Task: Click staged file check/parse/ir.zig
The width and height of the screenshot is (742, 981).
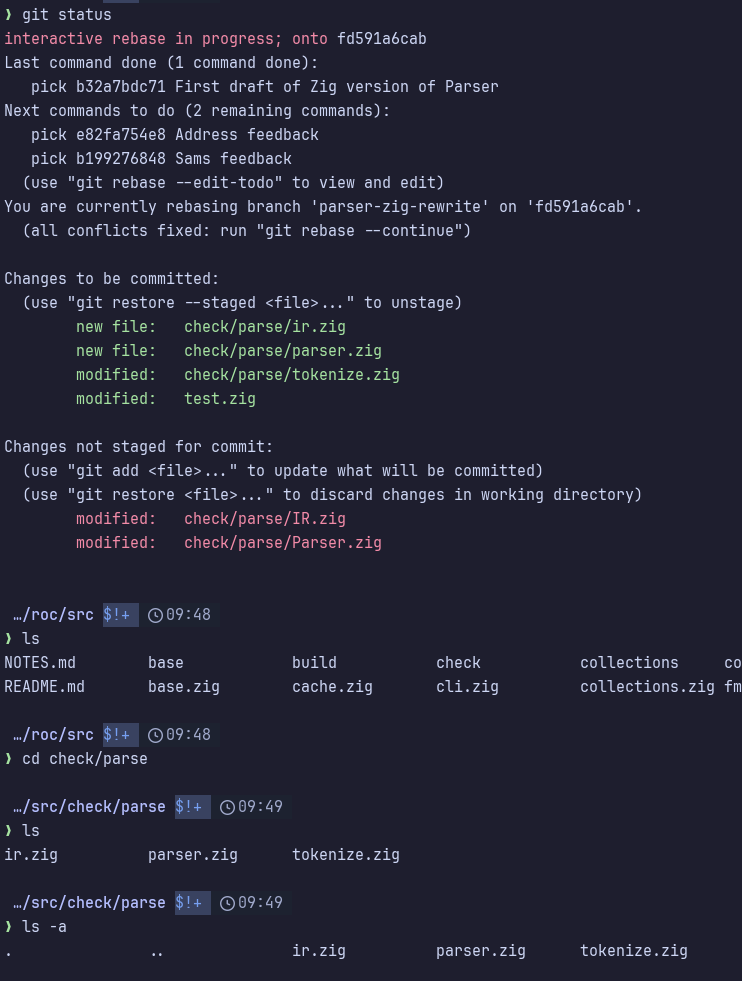Action: click(265, 327)
